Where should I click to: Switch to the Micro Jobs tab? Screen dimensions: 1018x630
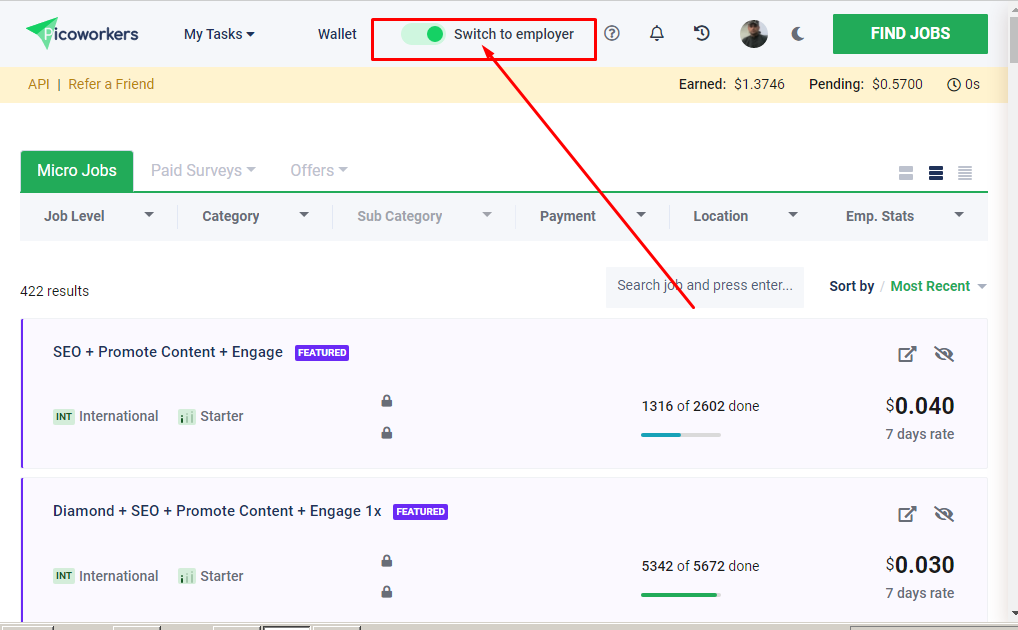(x=77, y=171)
